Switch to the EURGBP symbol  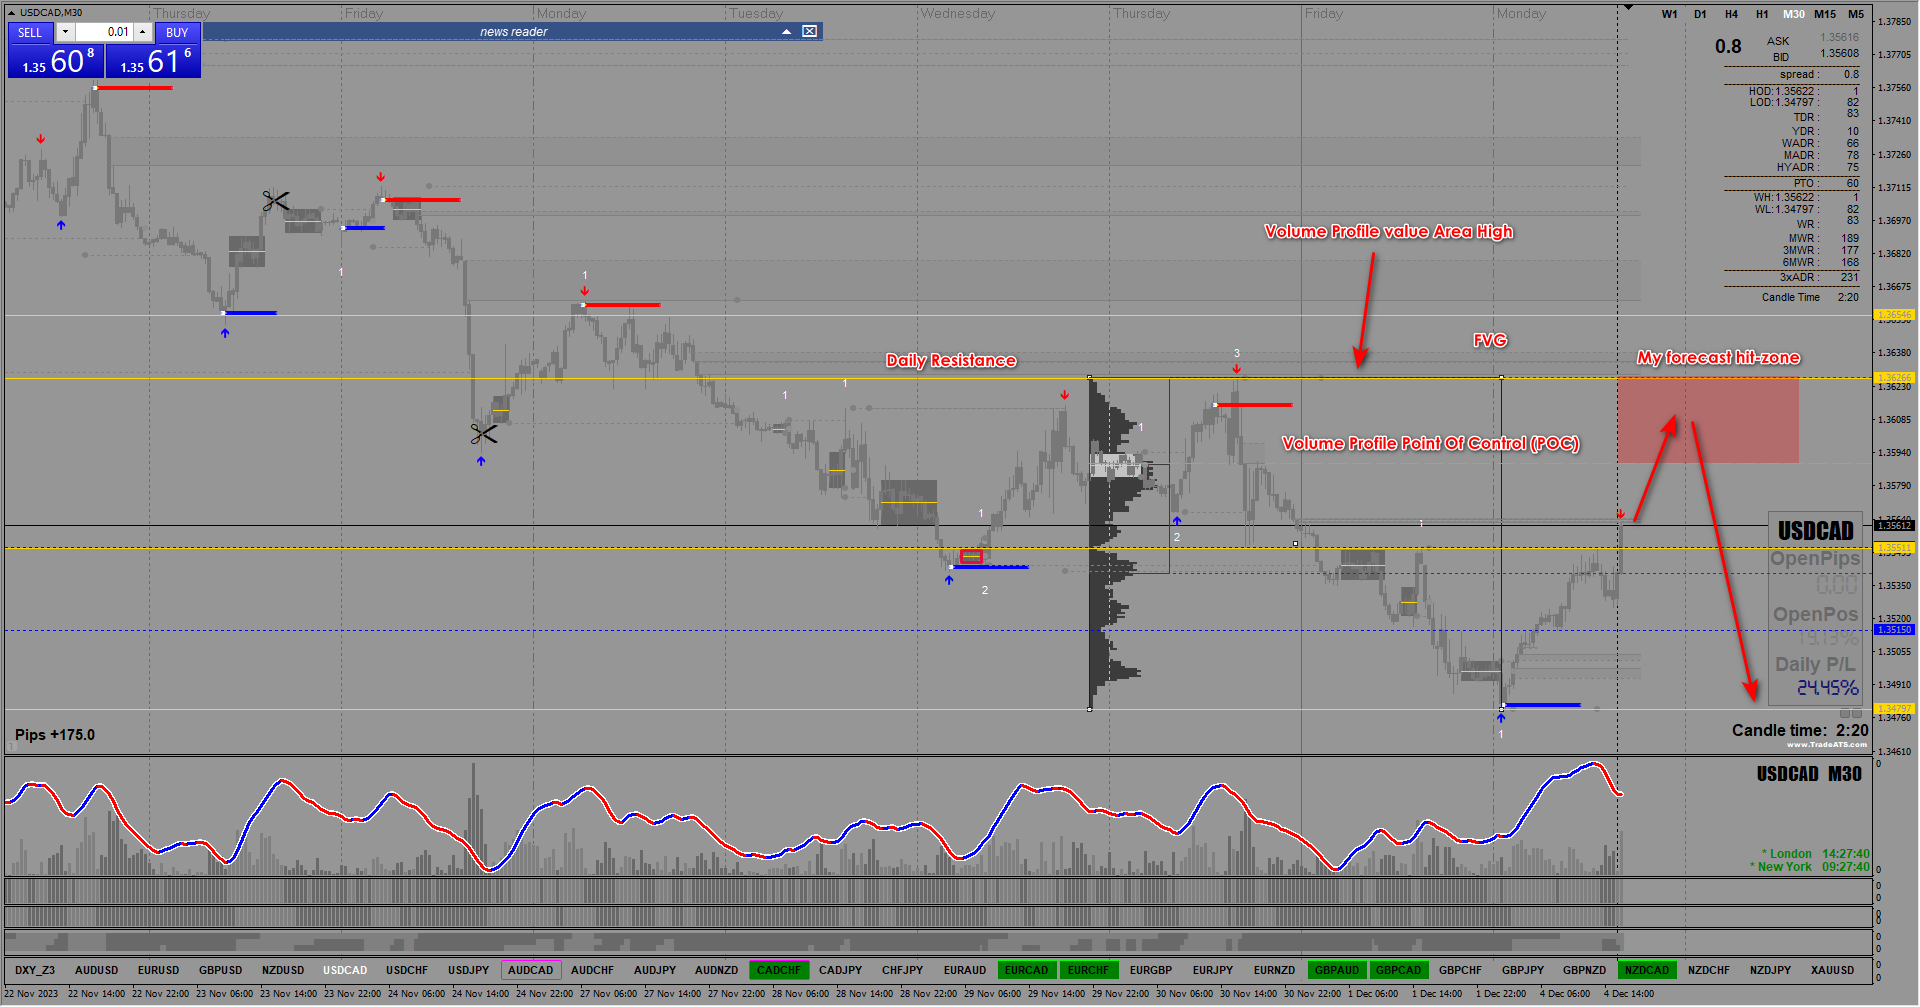pos(1151,970)
